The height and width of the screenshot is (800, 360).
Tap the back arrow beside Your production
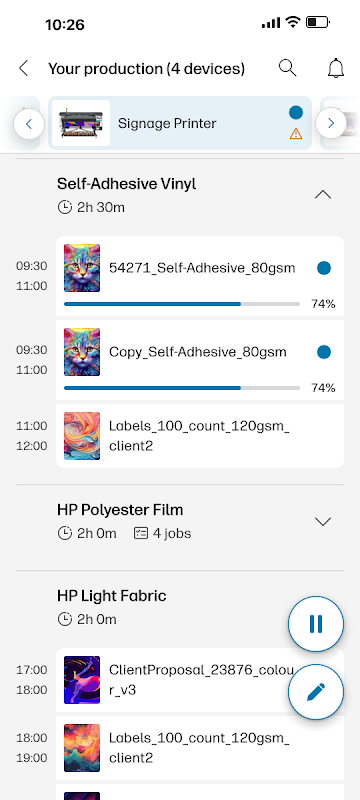tap(23, 68)
